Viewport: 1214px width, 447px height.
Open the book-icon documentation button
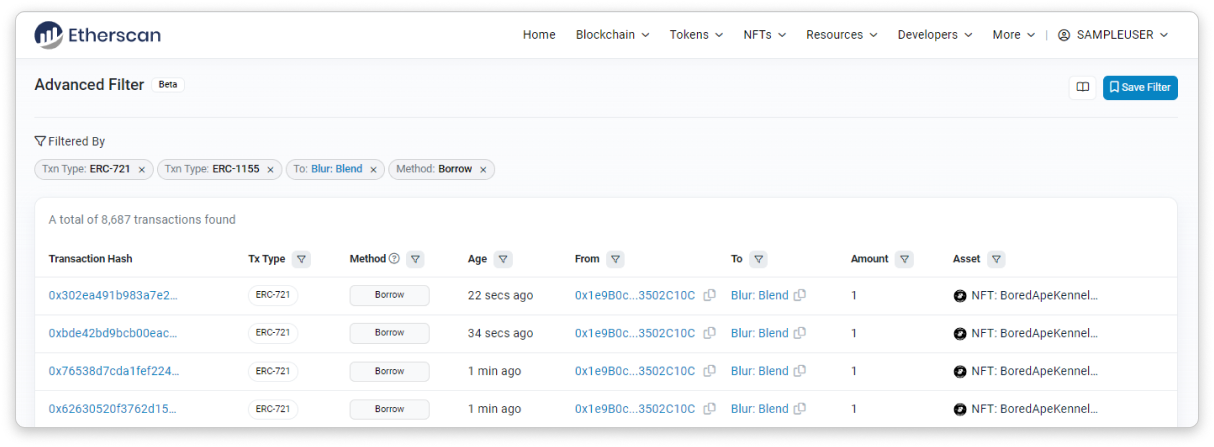click(x=1082, y=88)
